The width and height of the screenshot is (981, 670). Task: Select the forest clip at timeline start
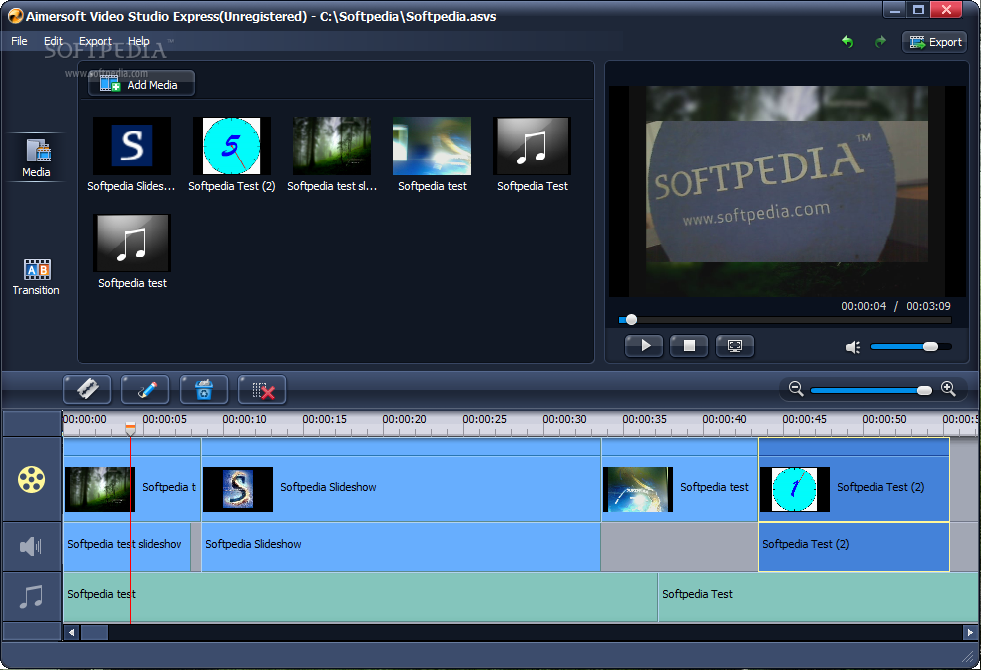coord(132,480)
